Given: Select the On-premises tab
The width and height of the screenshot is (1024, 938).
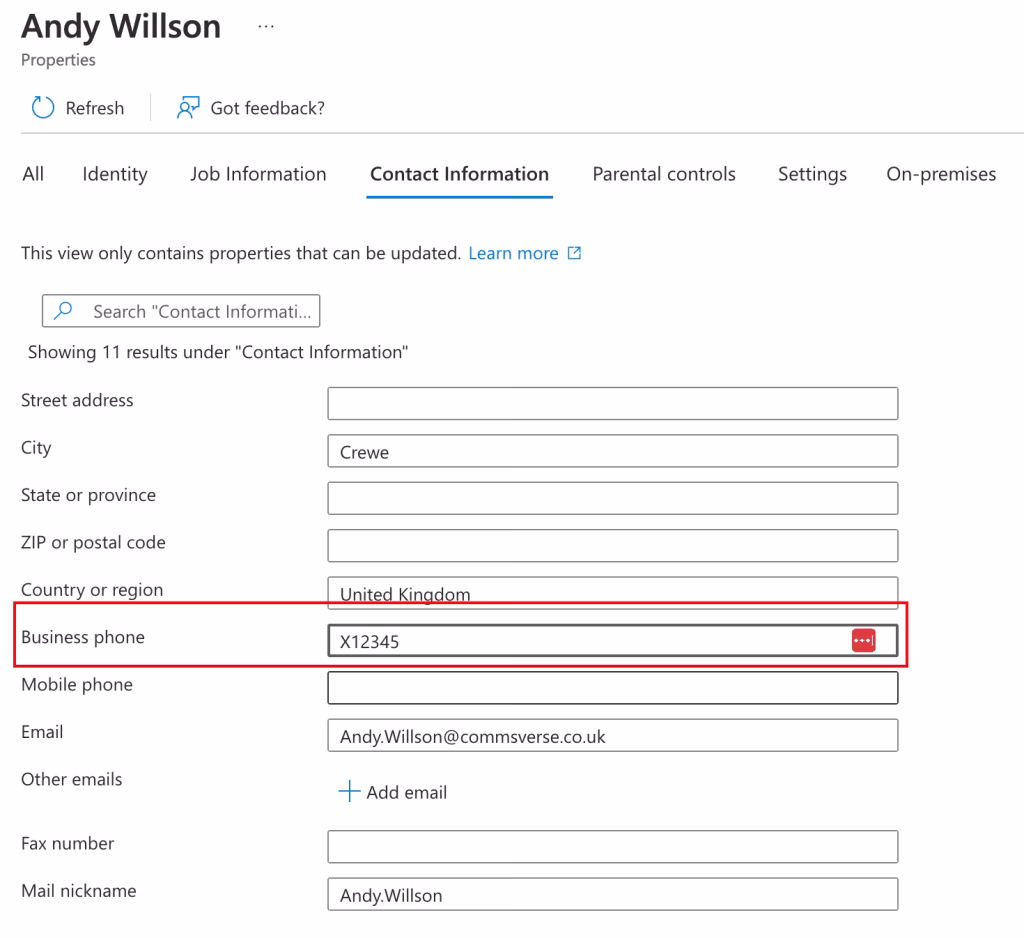Looking at the screenshot, I should [940, 174].
